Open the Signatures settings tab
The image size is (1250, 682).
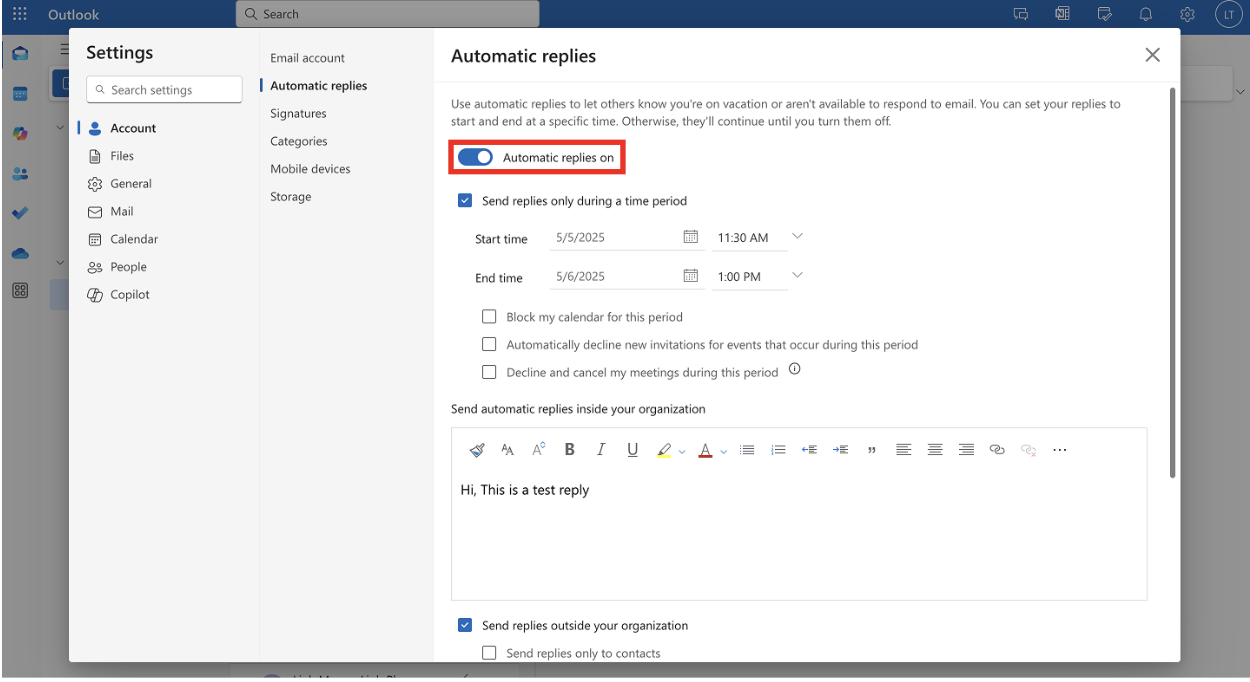click(x=298, y=114)
